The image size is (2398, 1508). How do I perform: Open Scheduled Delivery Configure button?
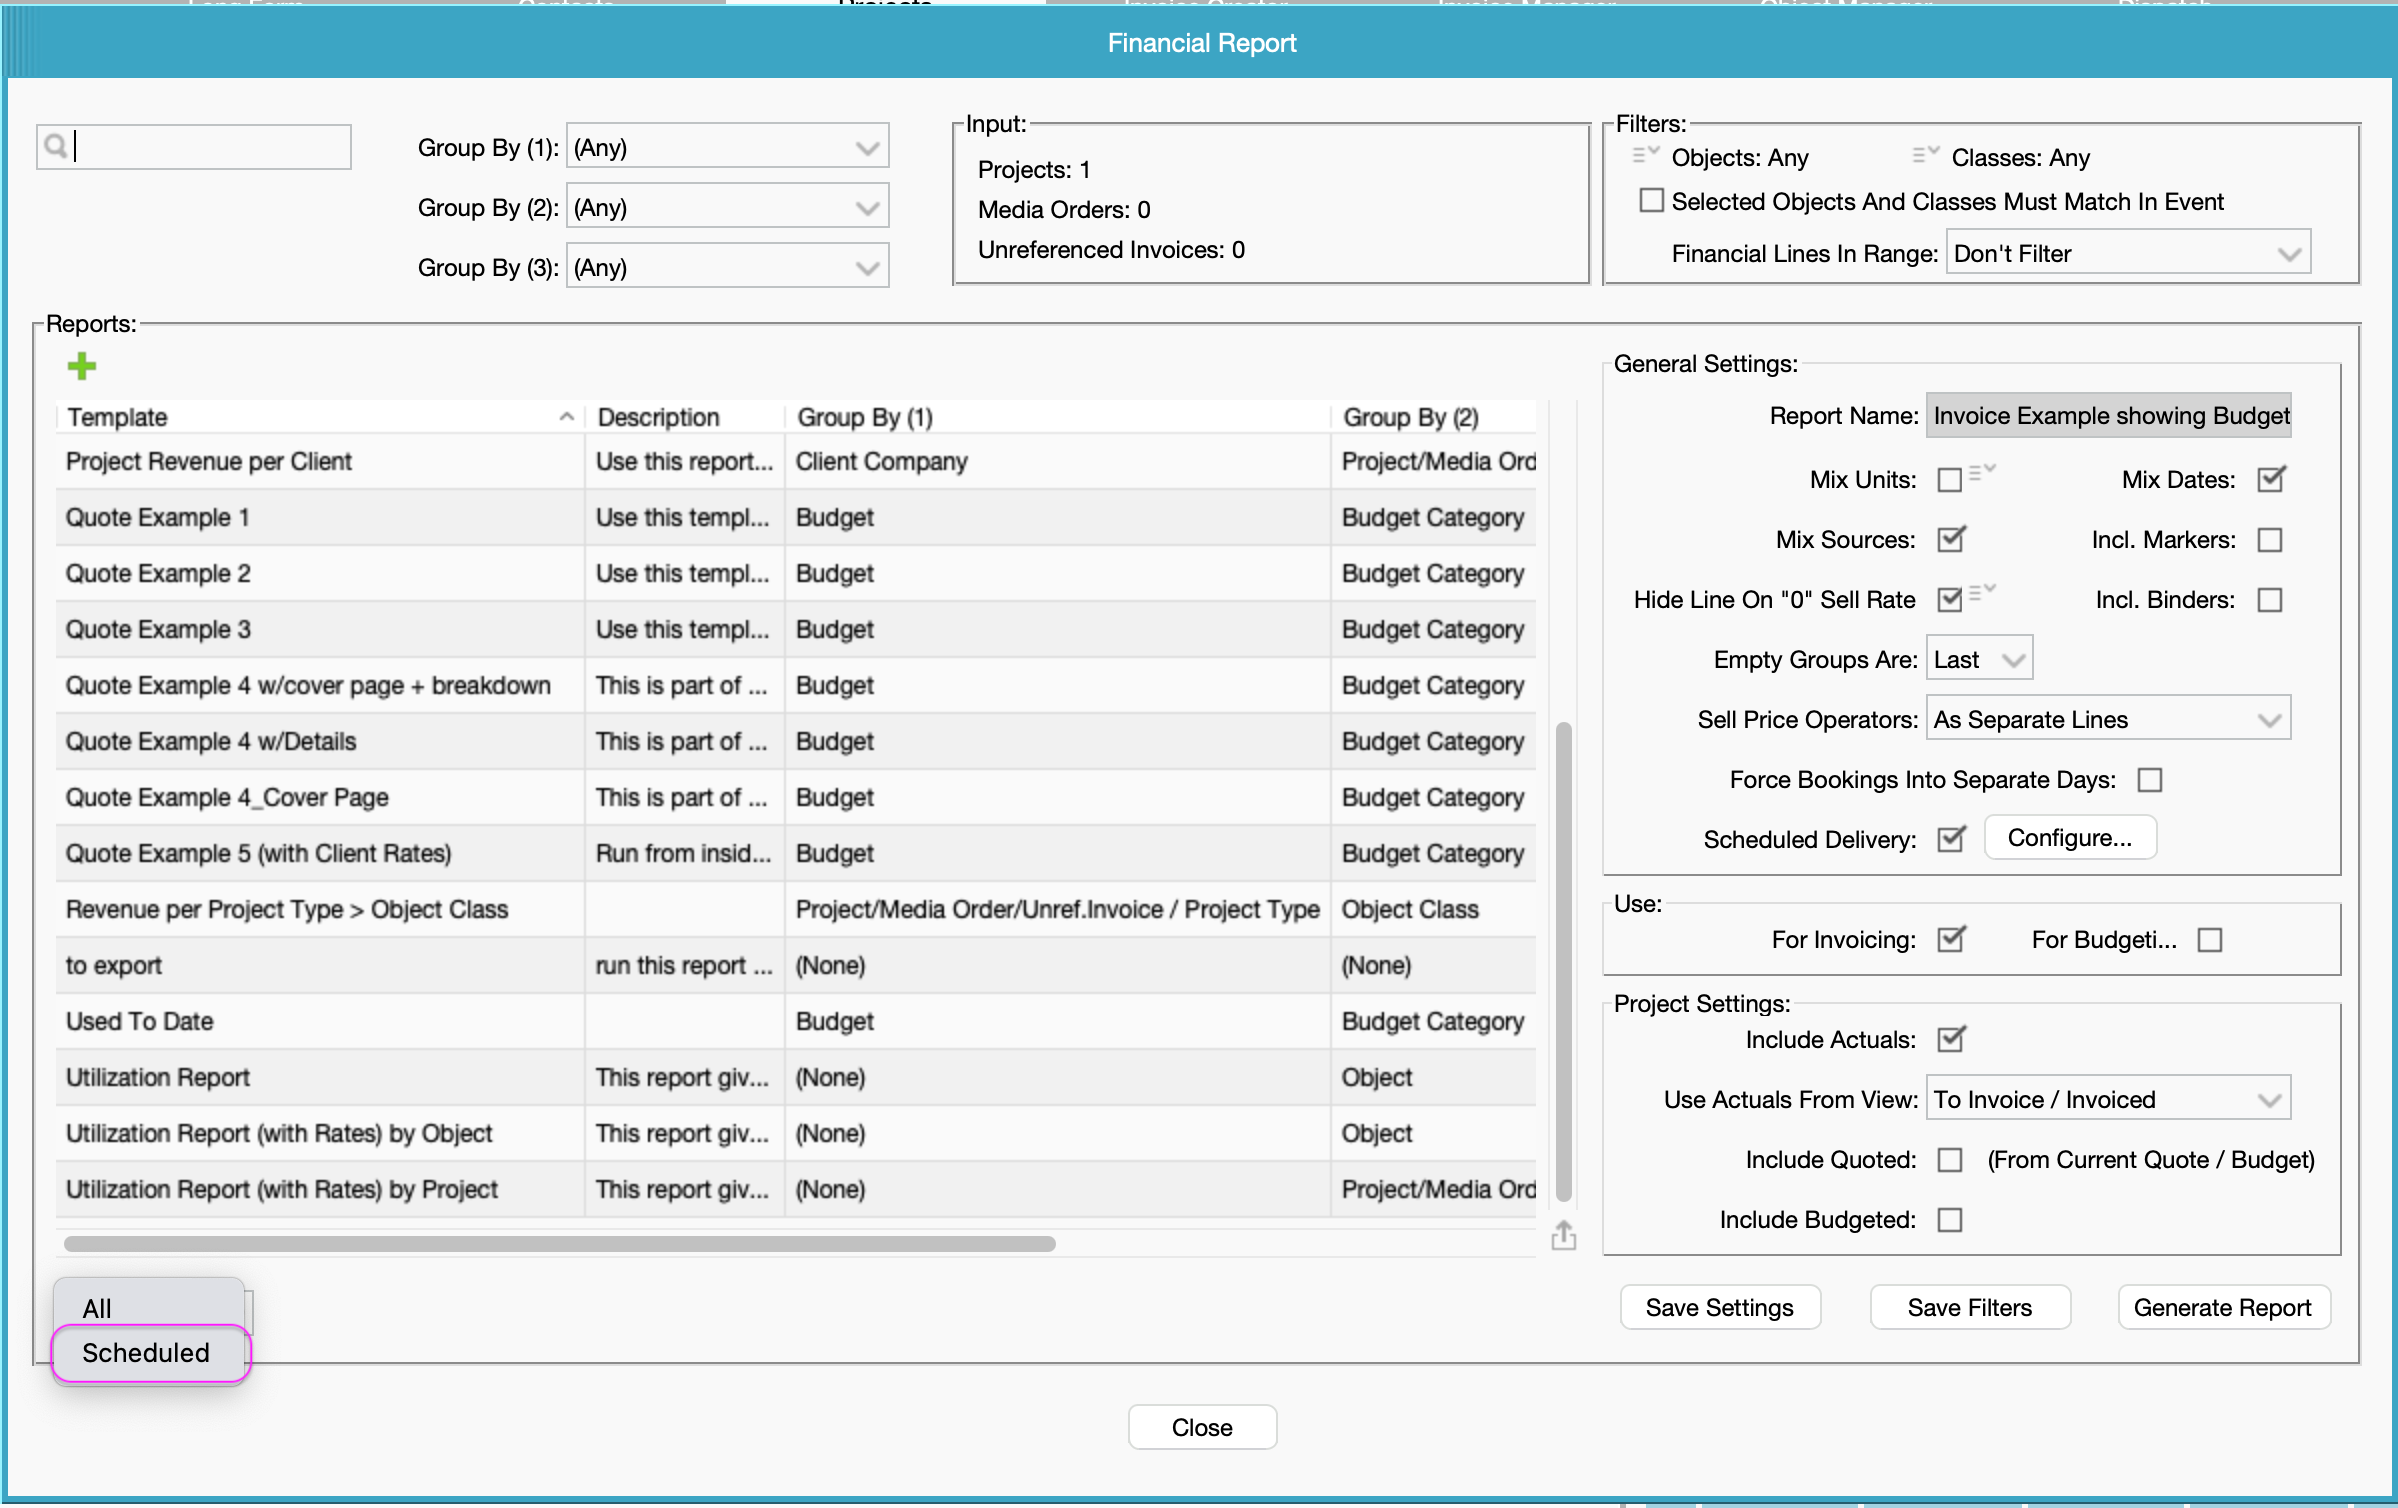coord(2070,837)
